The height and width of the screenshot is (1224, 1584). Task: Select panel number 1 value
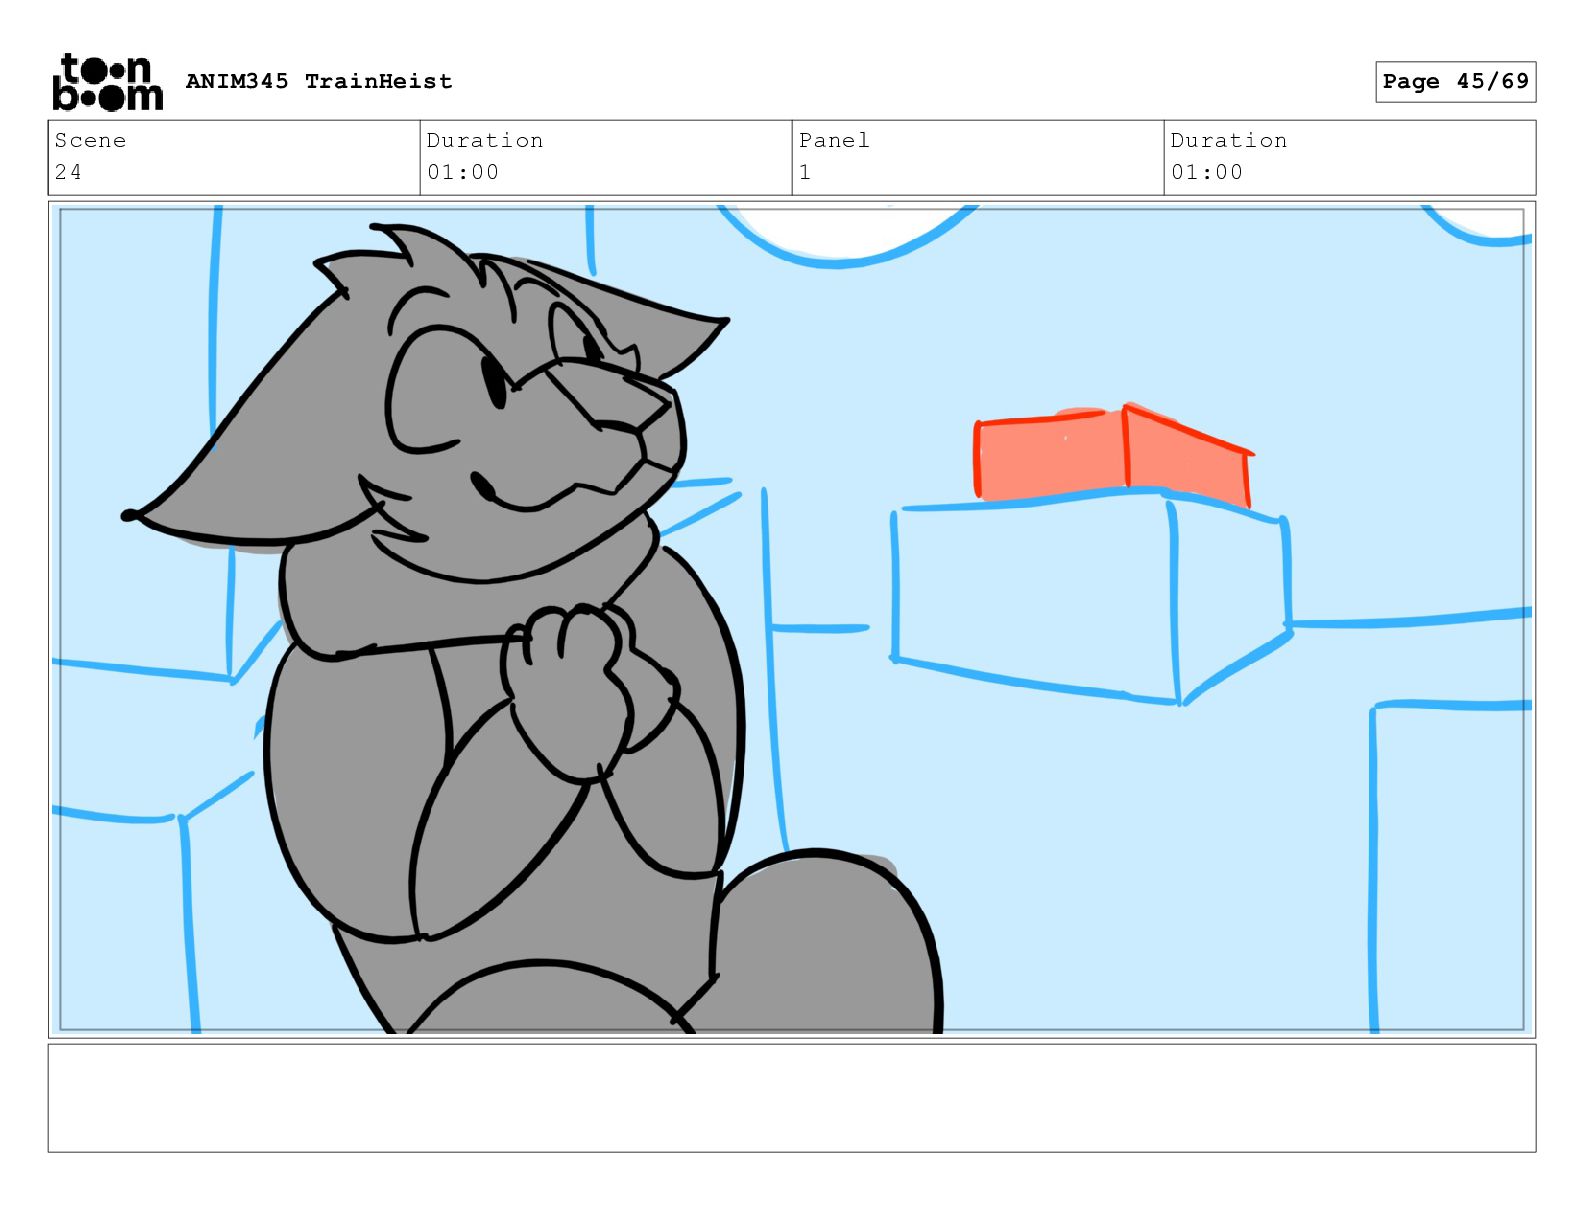pyautogui.click(x=805, y=172)
